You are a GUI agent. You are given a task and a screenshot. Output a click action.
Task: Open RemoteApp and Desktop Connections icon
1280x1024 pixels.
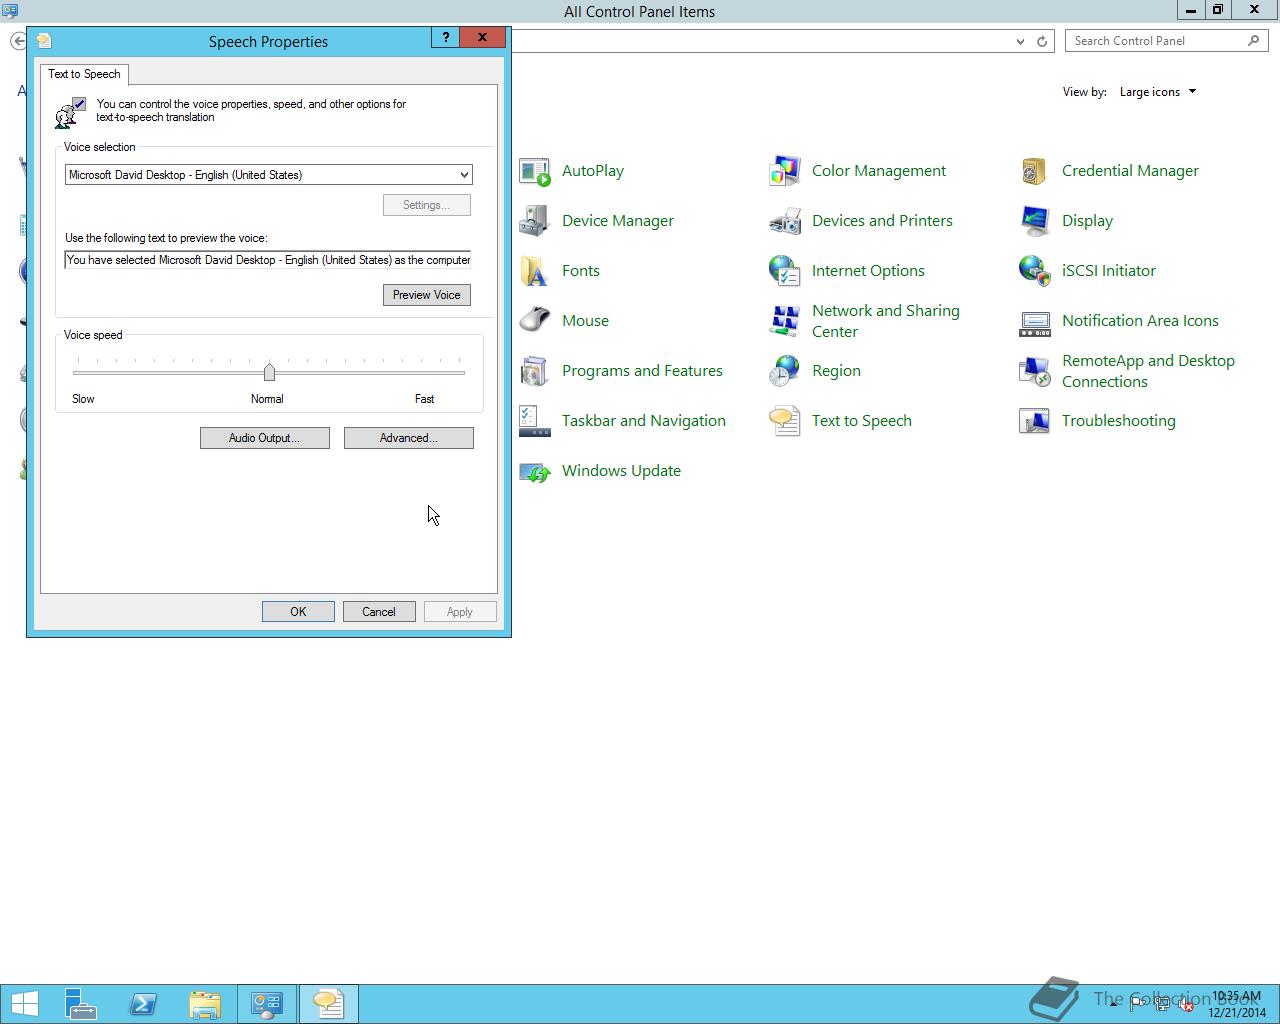coord(1035,371)
